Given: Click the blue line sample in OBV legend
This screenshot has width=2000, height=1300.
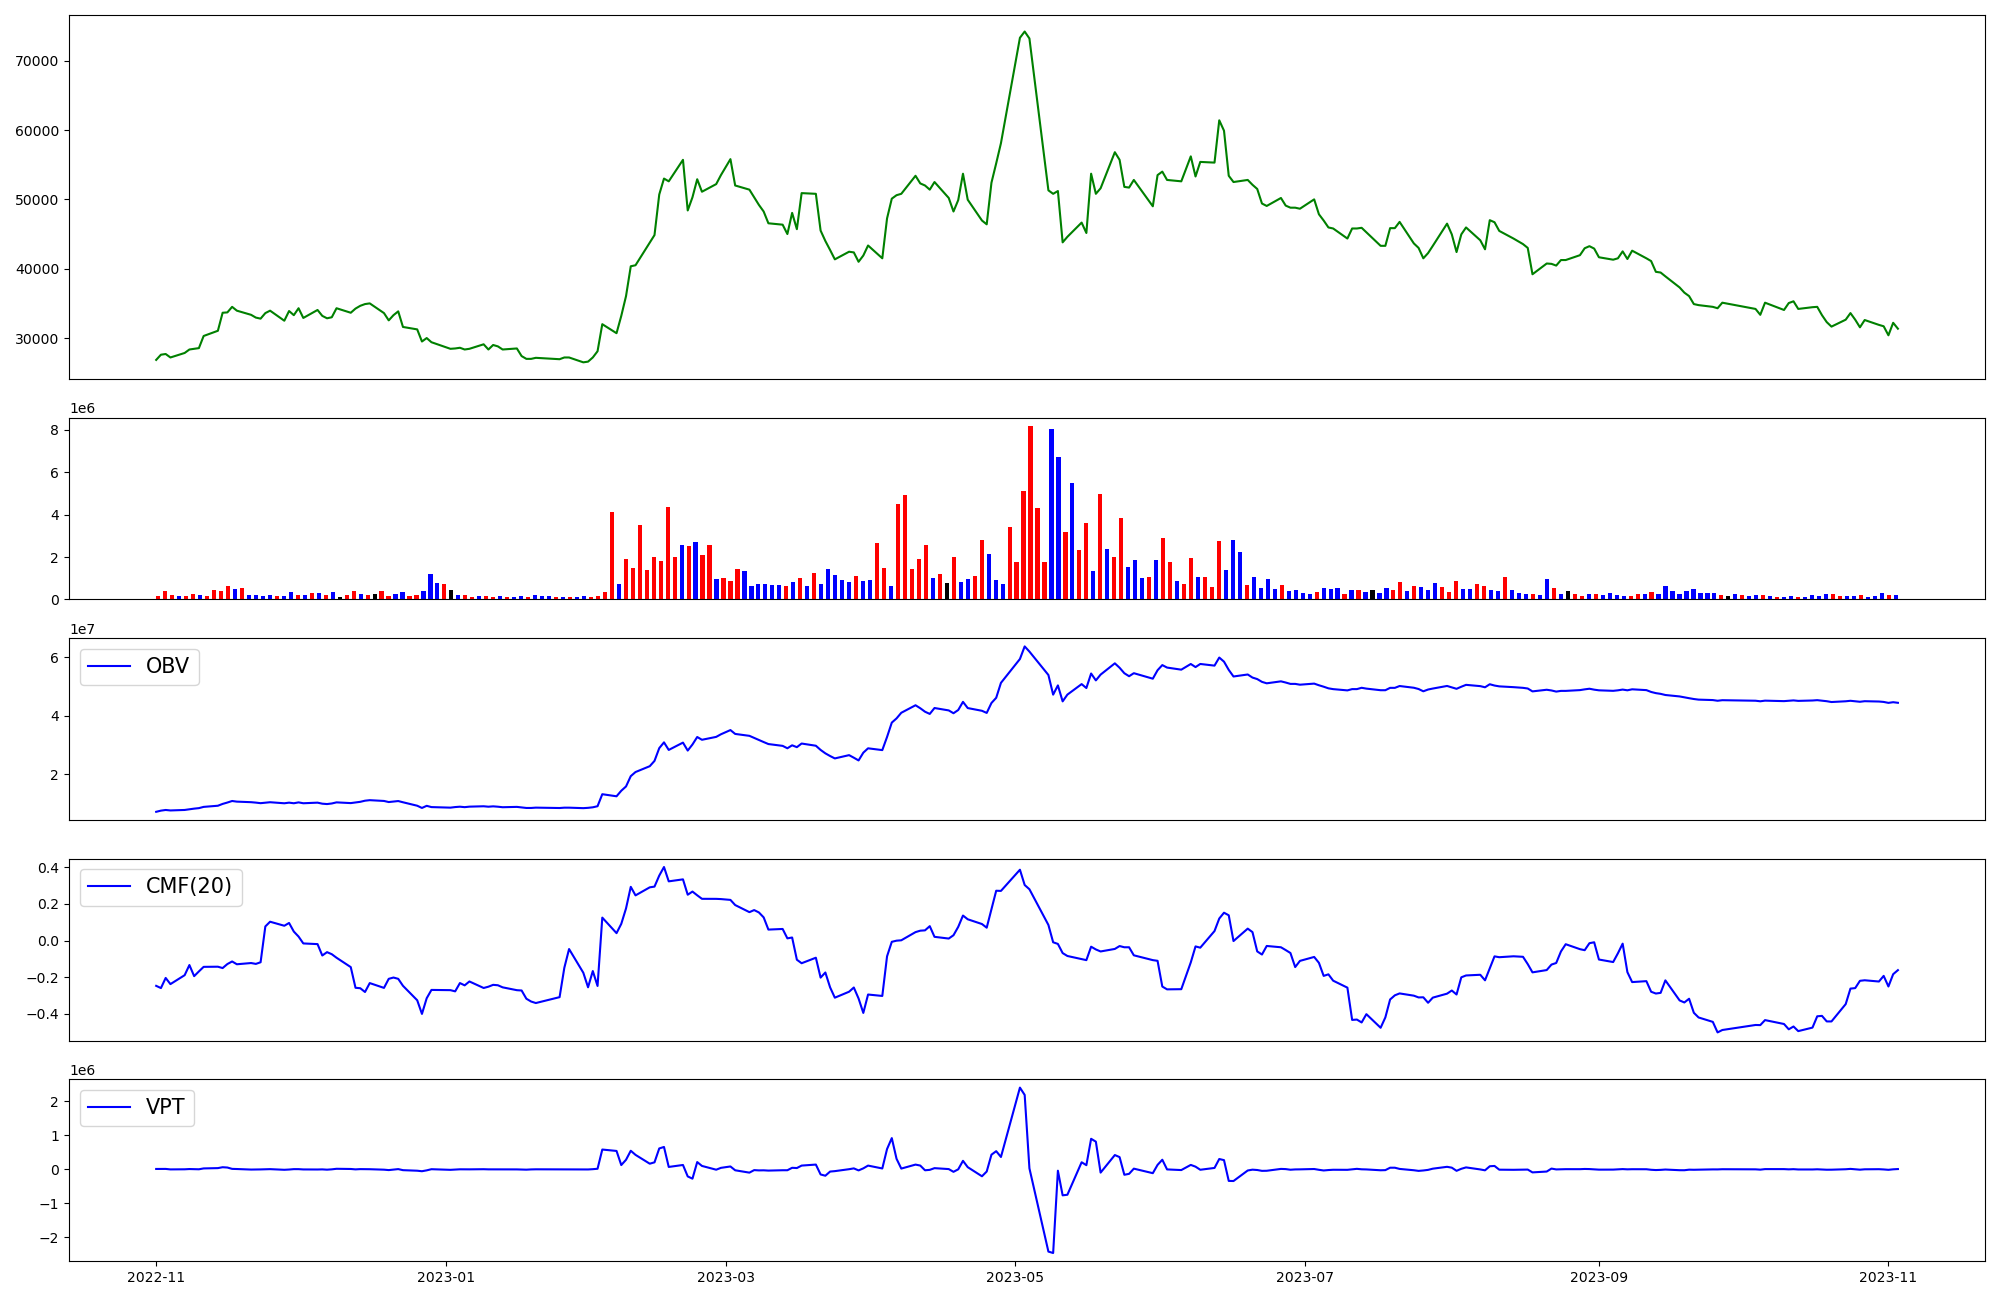Looking at the screenshot, I should (x=110, y=667).
